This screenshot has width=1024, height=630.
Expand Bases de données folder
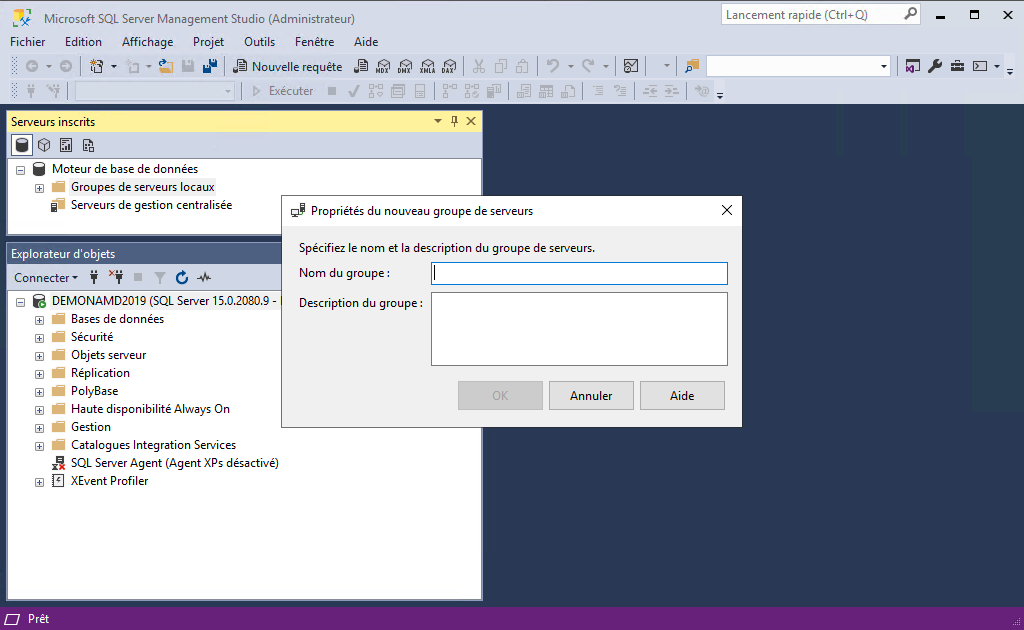(x=39, y=320)
